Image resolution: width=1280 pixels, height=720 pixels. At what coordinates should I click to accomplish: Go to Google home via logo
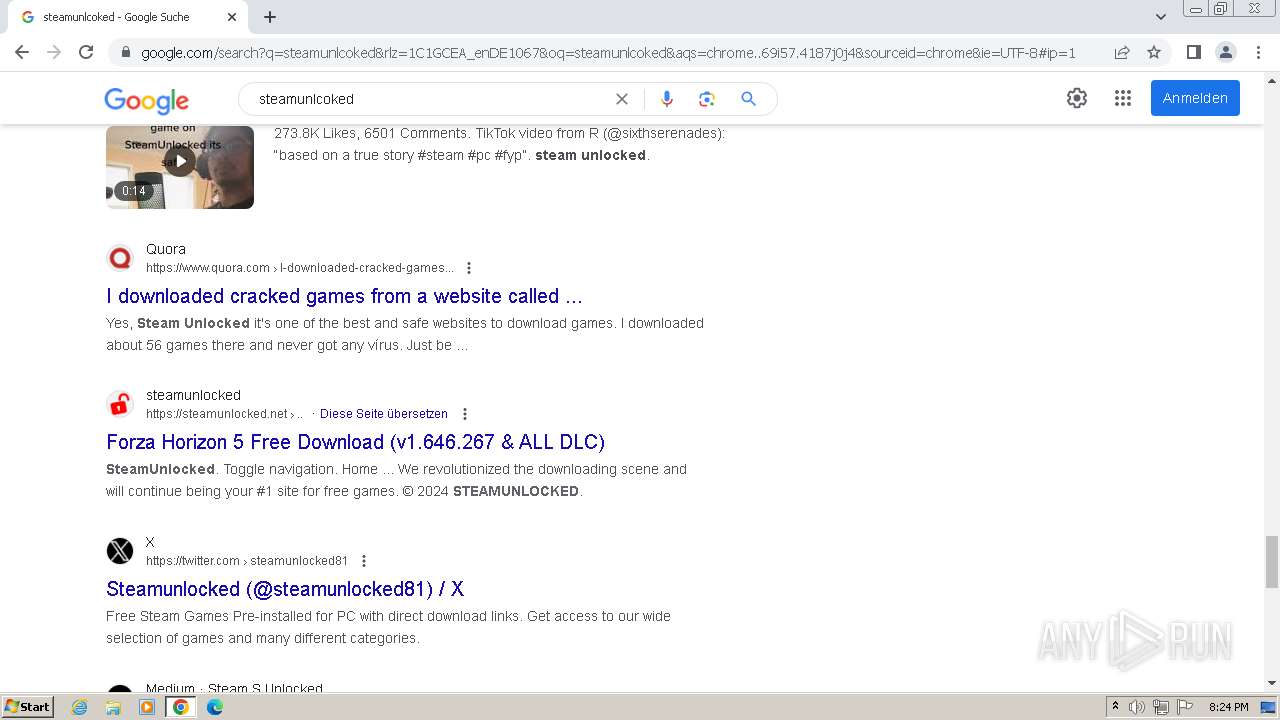pyautogui.click(x=147, y=100)
